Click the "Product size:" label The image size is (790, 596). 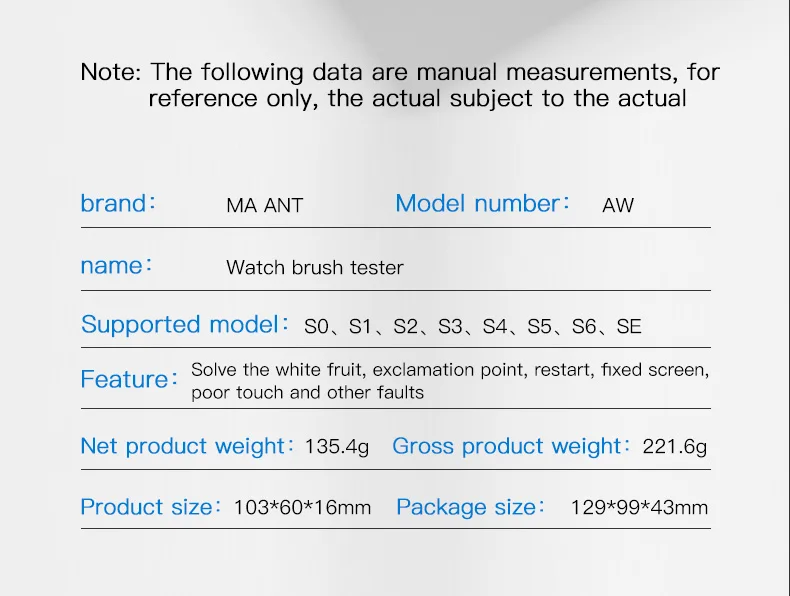151,507
